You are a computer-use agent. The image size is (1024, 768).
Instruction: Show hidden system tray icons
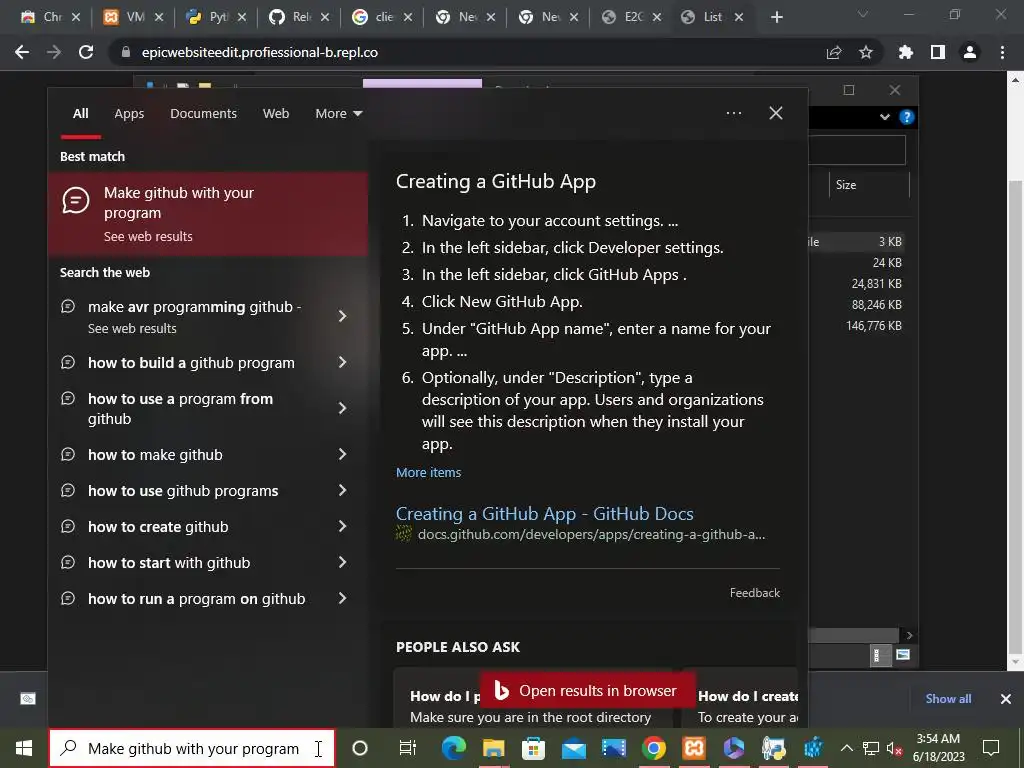point(846,748)
